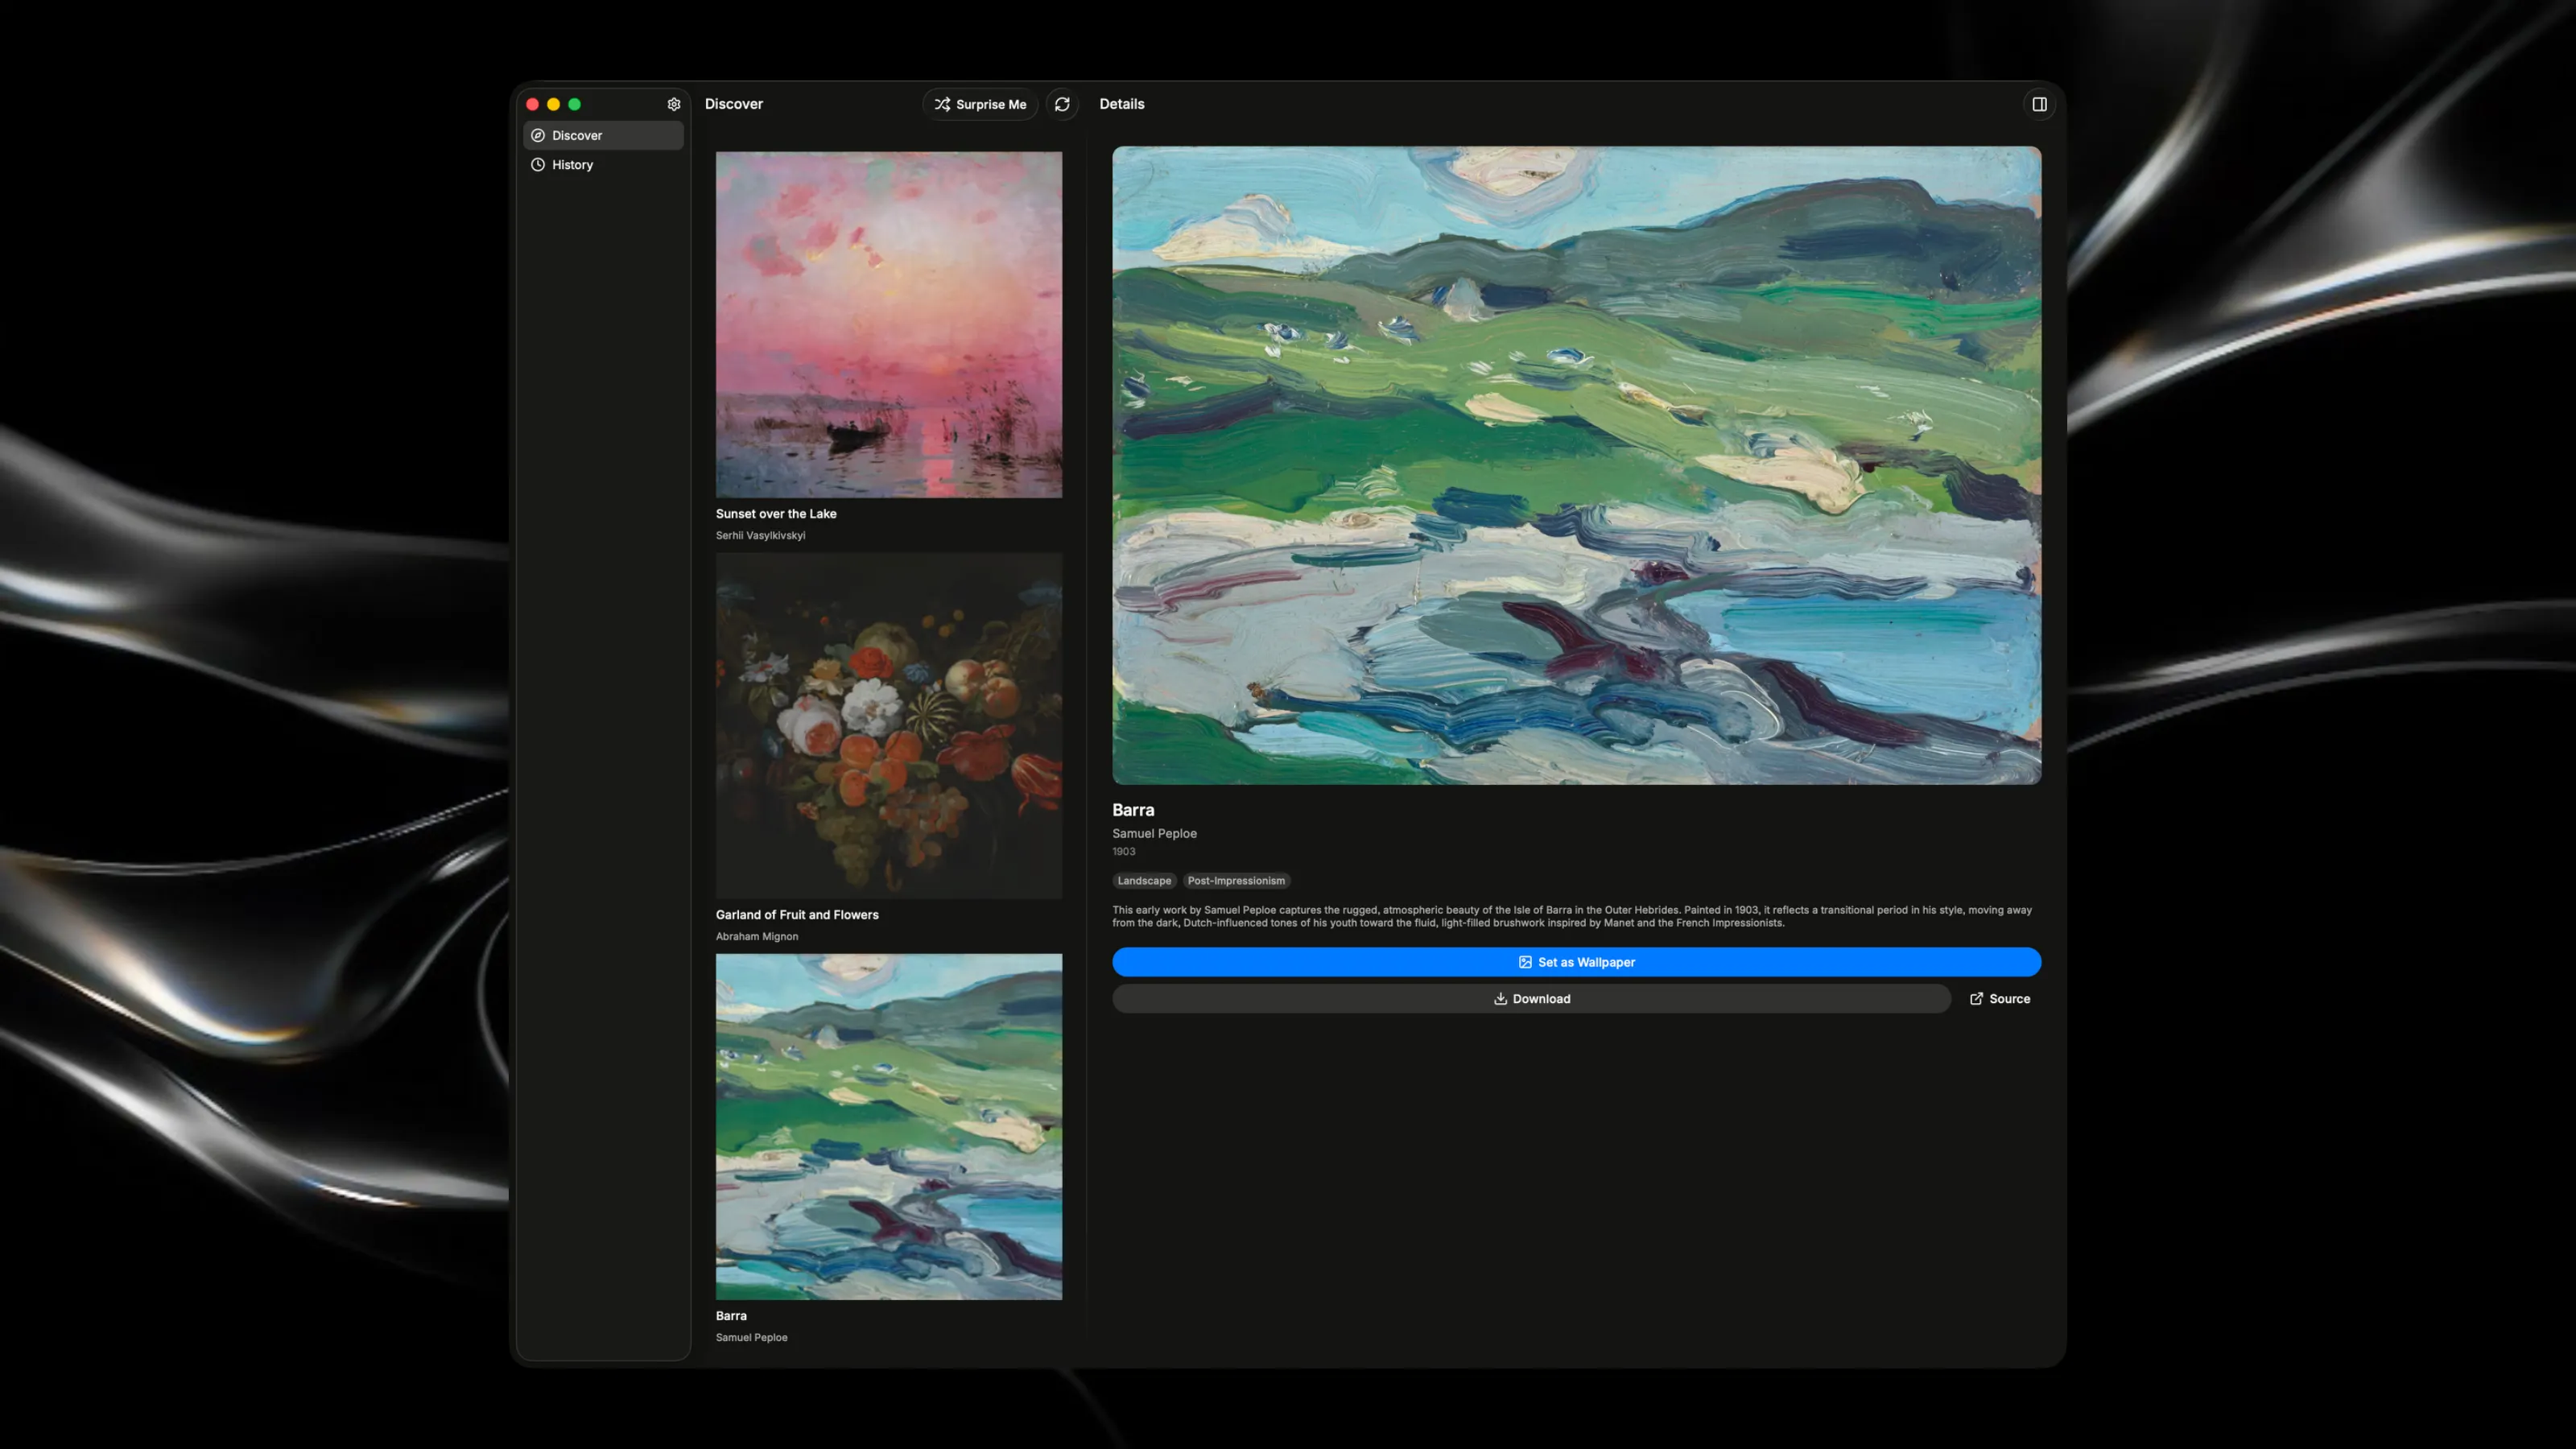Image resolution: width=2576 pixels, height=1449 pixels.
Task: Close the window with the red button
Action: [533, 104]
